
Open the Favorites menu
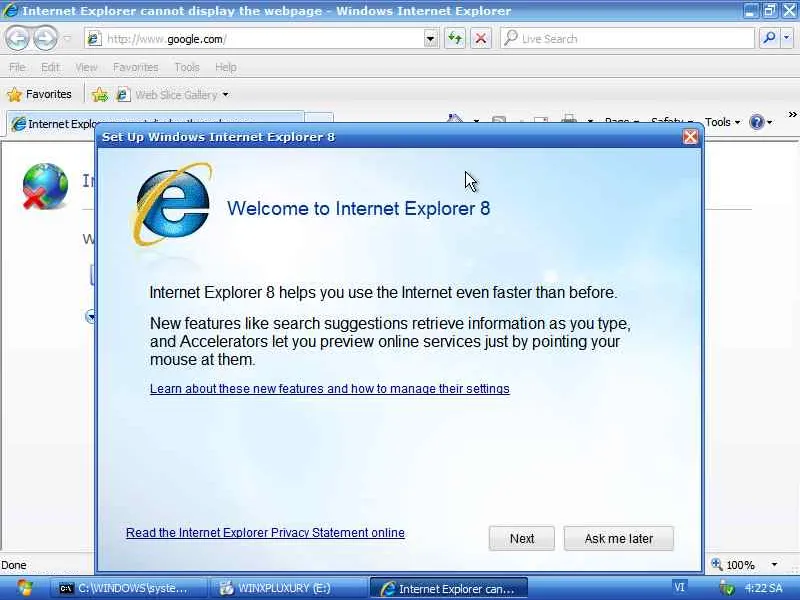135,67
